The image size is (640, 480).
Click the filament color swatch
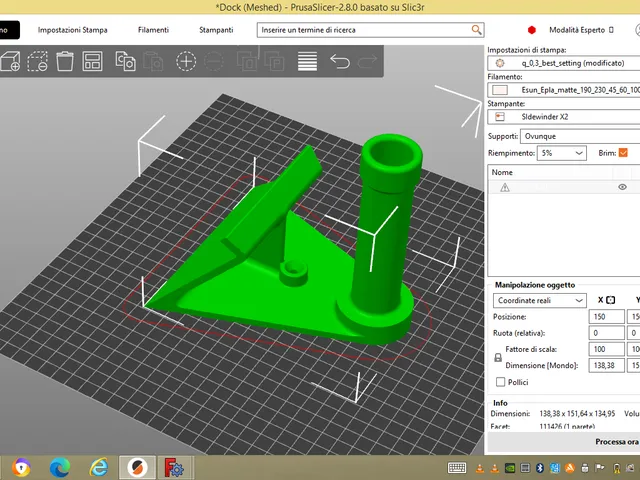coord(500,90)
